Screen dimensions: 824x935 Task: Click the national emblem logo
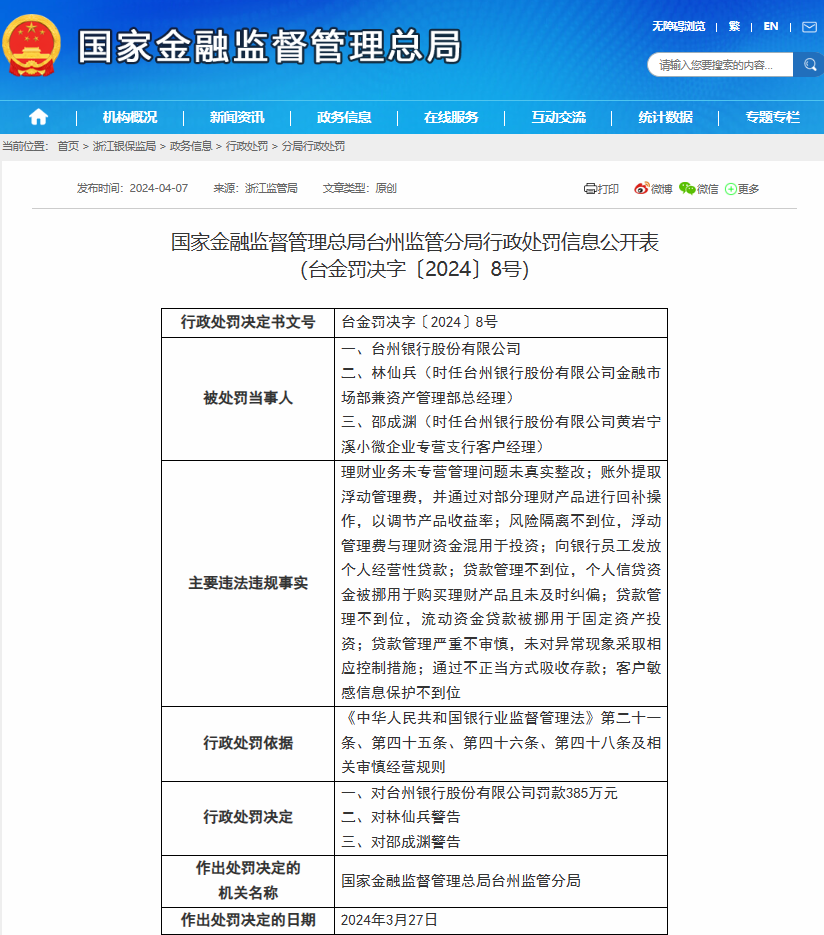(31, 46)
